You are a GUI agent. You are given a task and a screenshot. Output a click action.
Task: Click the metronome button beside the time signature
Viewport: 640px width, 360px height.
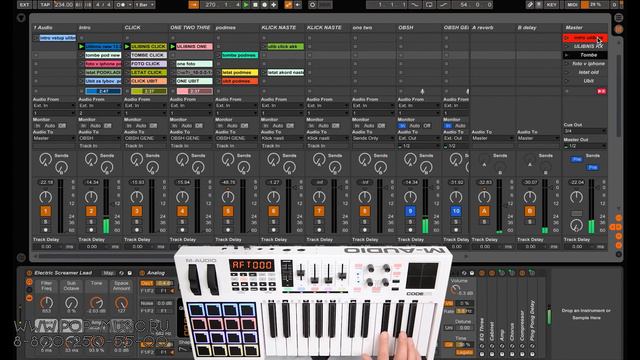[x=122, y=5]
